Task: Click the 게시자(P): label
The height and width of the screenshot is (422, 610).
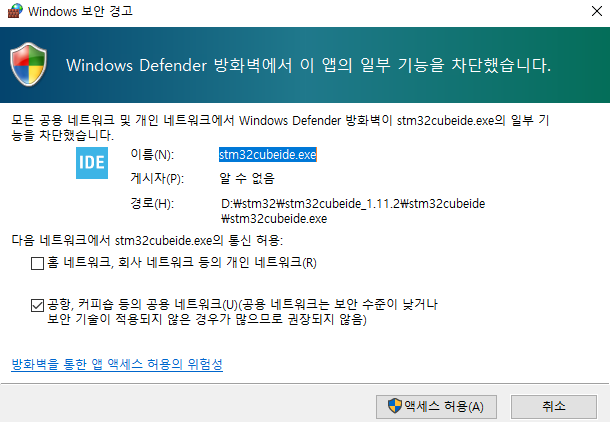Action: (x=157, y=179)
